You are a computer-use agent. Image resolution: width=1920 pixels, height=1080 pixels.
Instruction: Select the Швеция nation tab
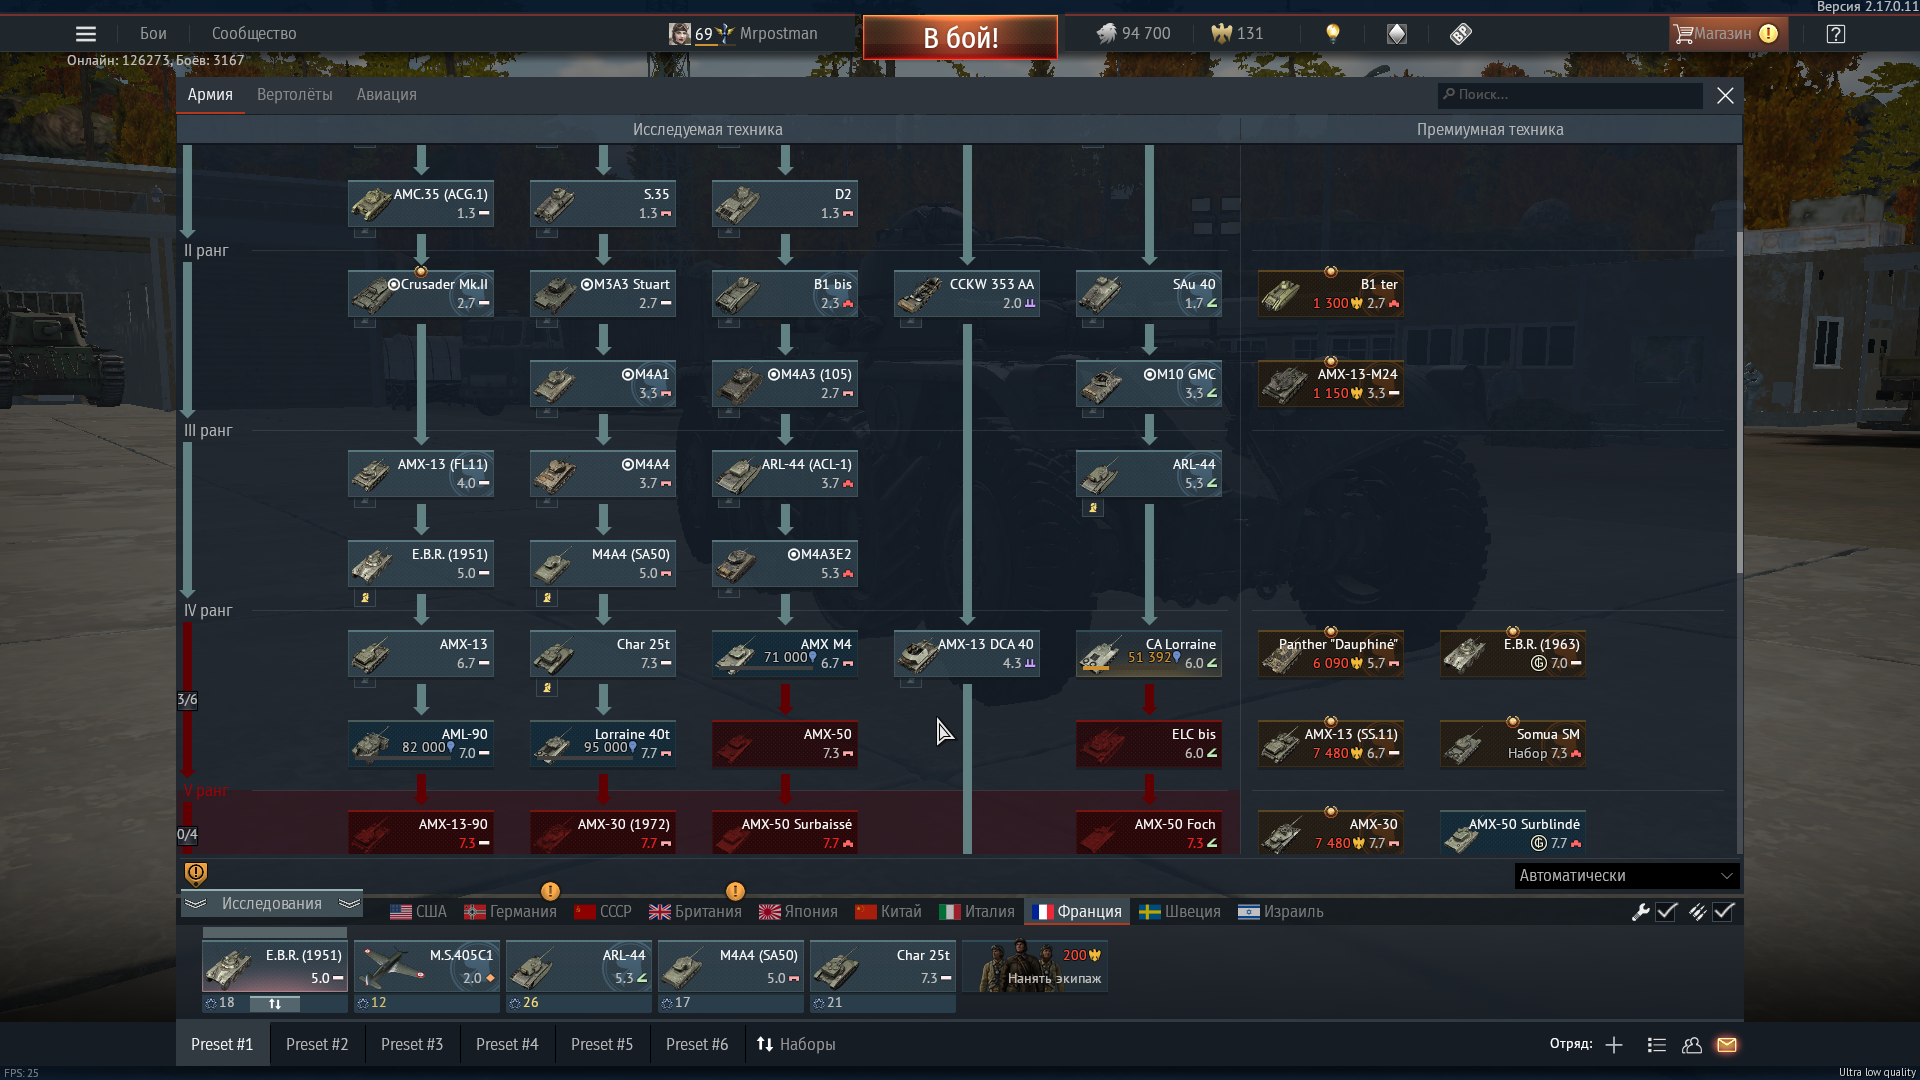pos(1180,912)
